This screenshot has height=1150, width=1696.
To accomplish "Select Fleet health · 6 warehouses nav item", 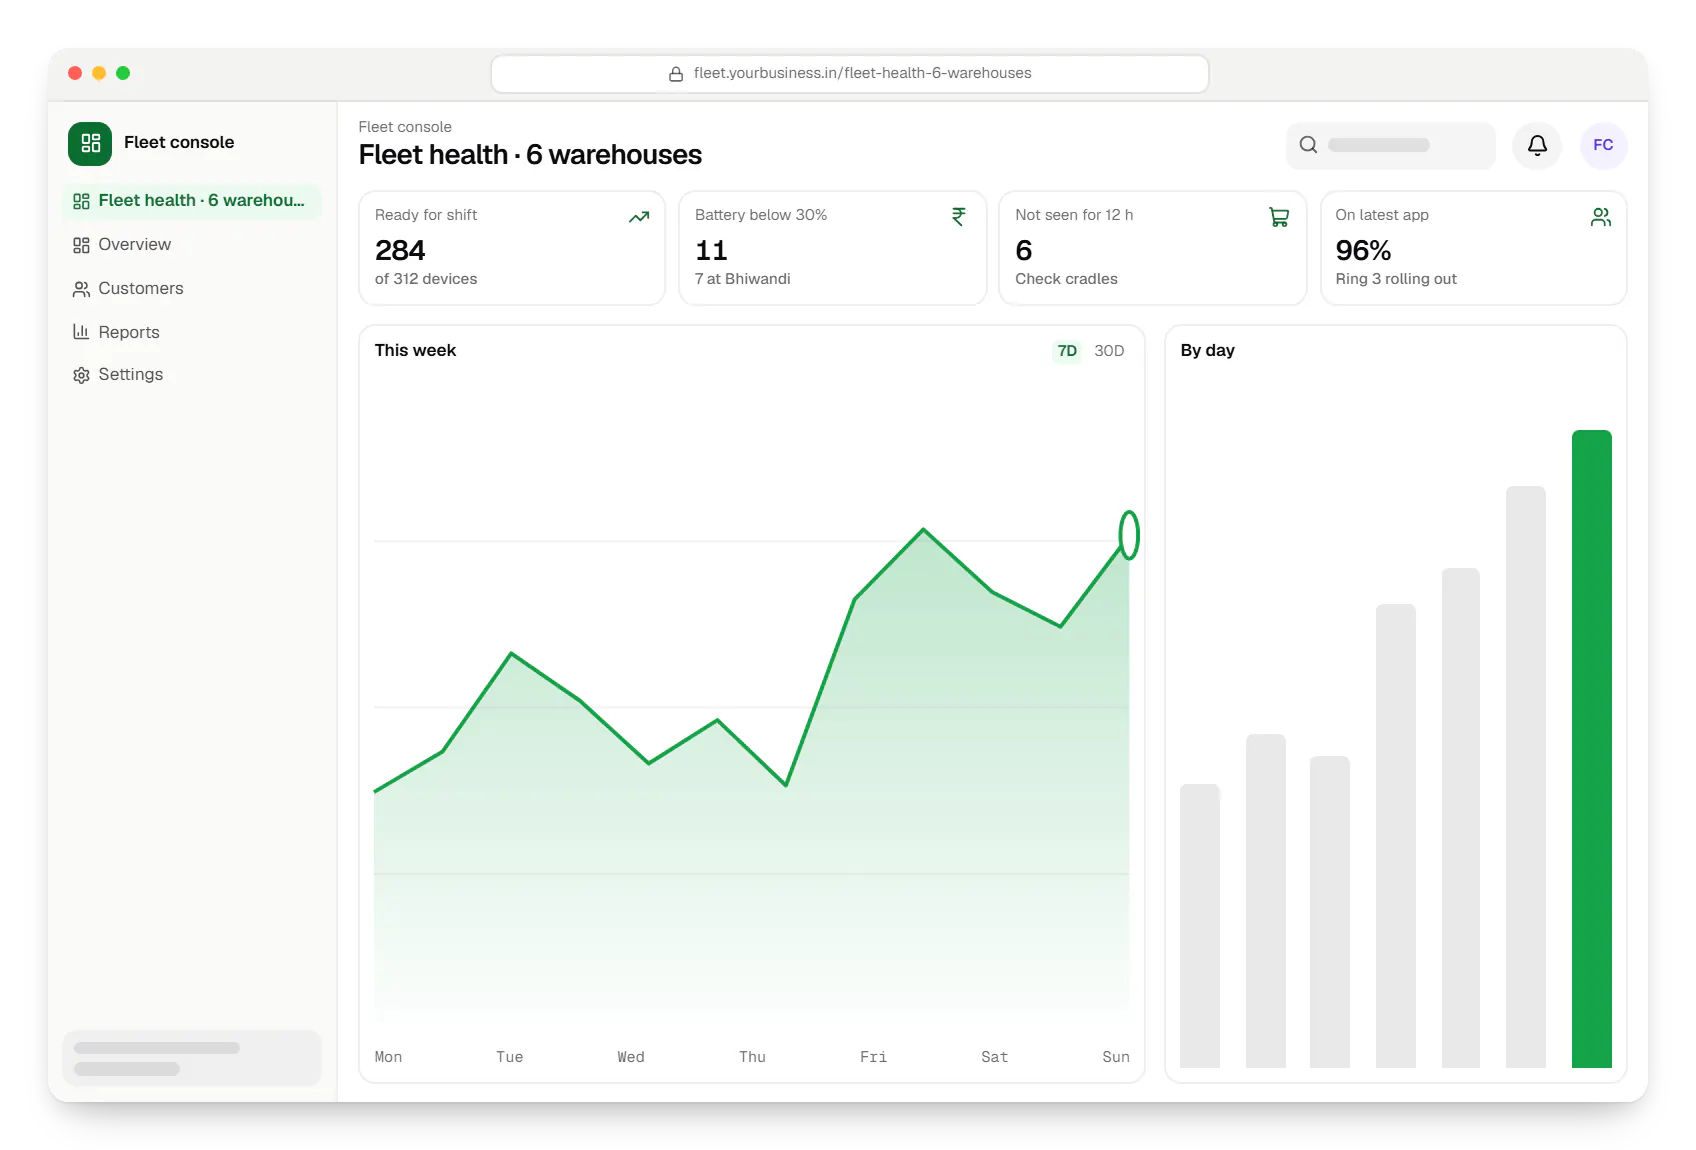I will coord(192,201).
